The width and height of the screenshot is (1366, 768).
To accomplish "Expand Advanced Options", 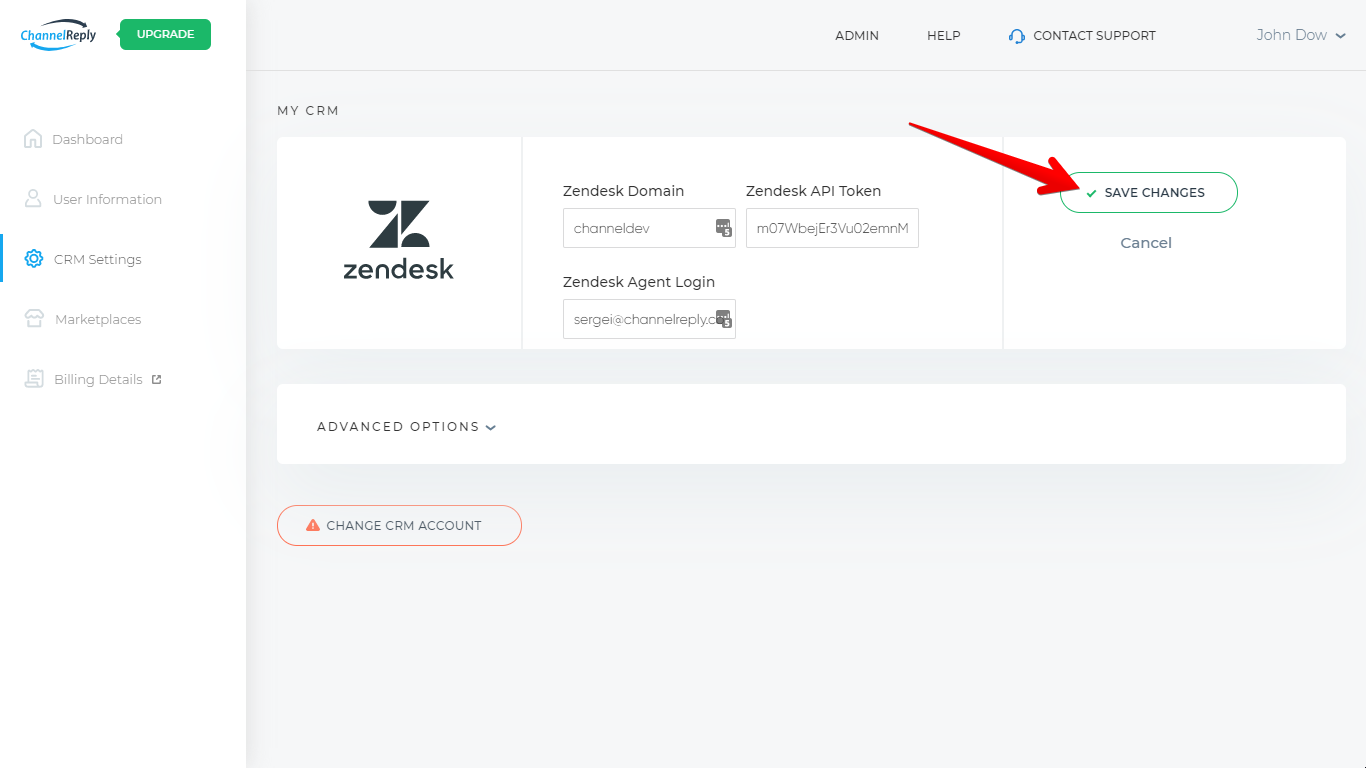I will click(407, 427).
